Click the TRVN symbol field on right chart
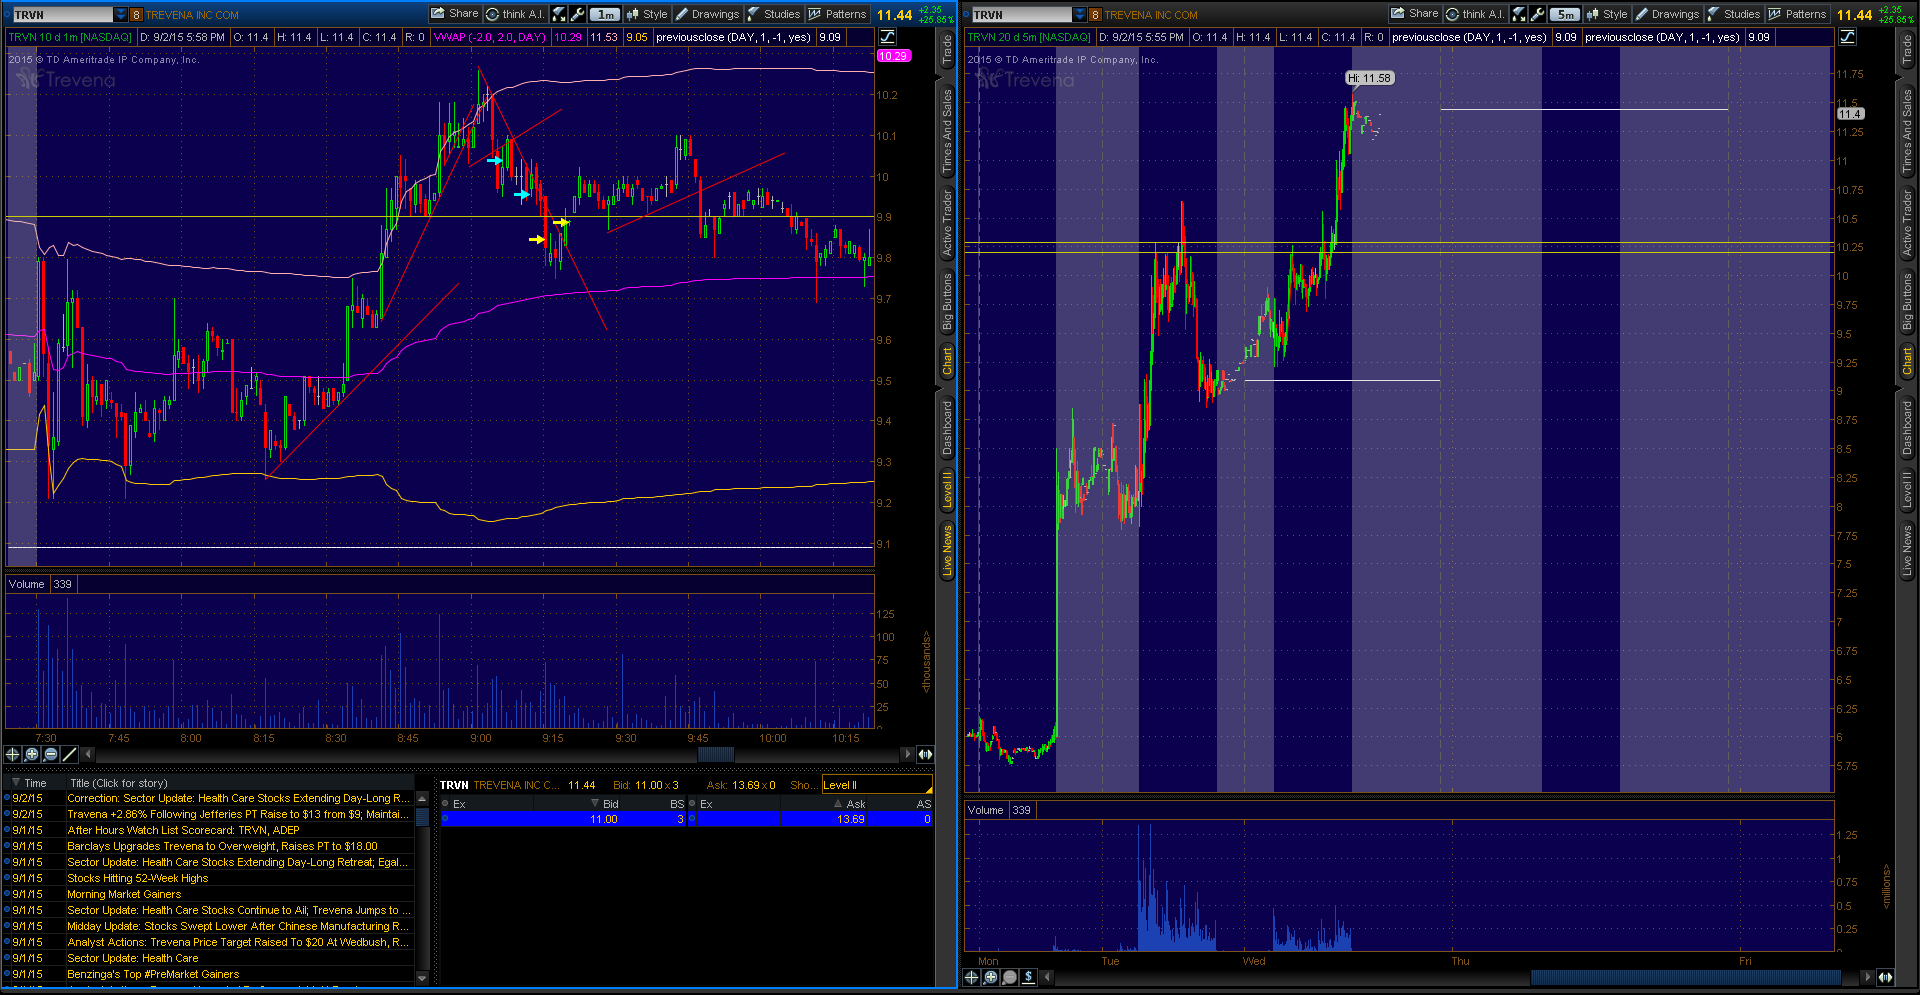 pyautogui.click(x=1021, y=15)
